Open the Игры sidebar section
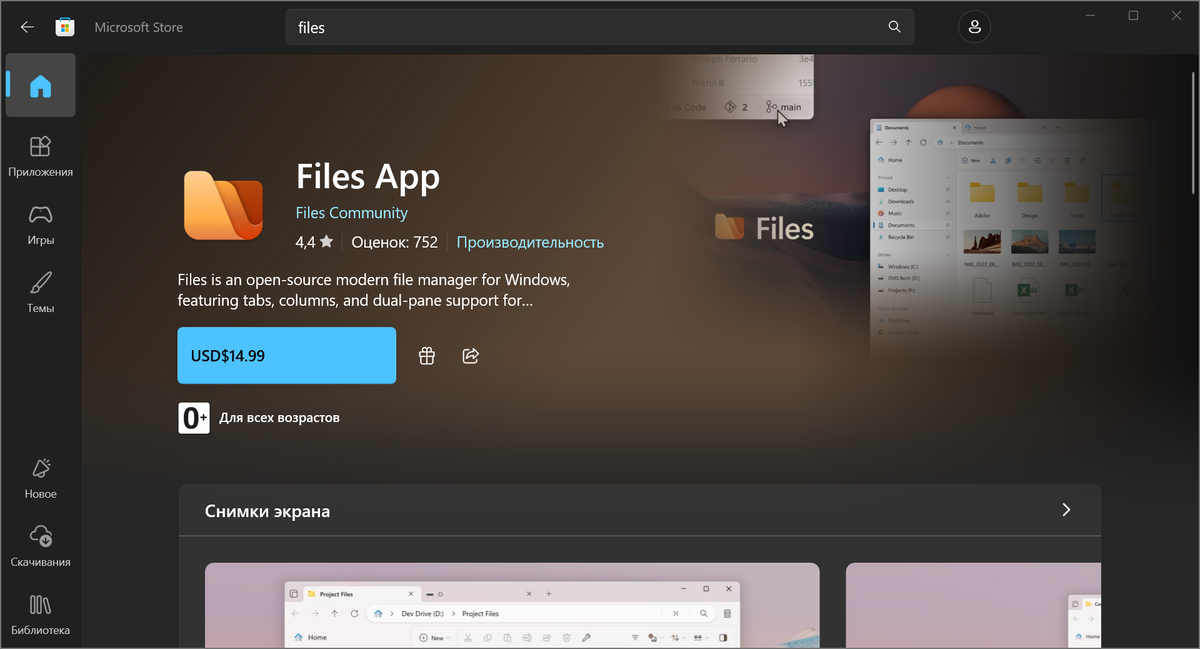This screenshot has height=649, width=1200. coord(41,224)
